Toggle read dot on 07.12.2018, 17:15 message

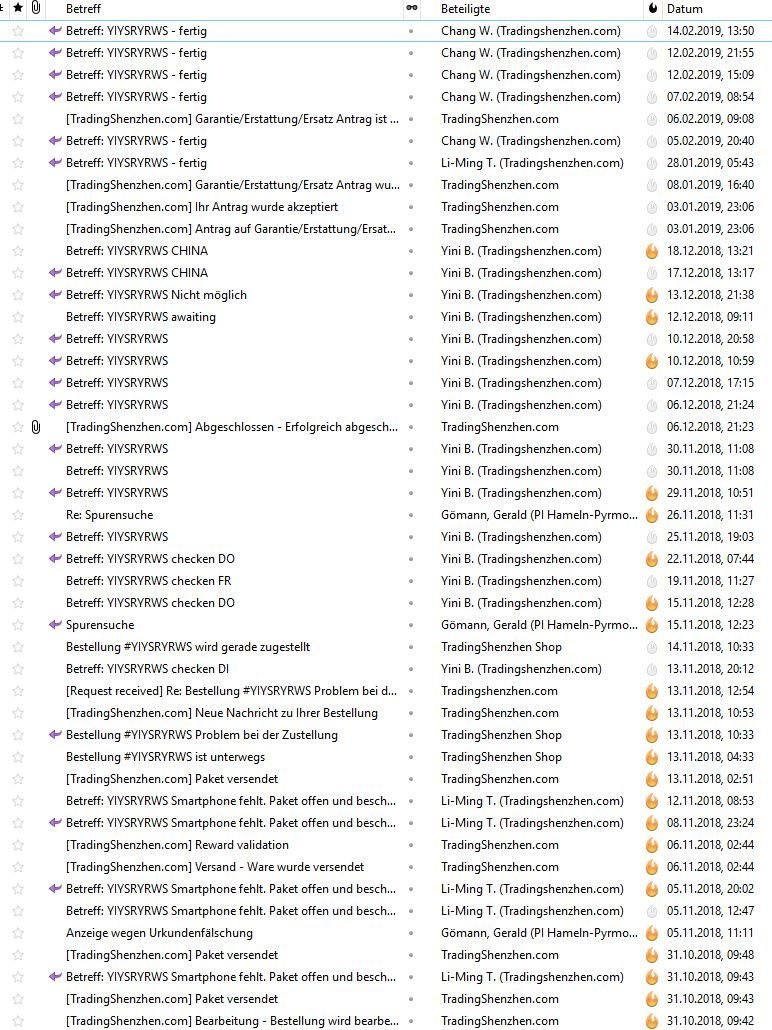click(x=411, y=383)
